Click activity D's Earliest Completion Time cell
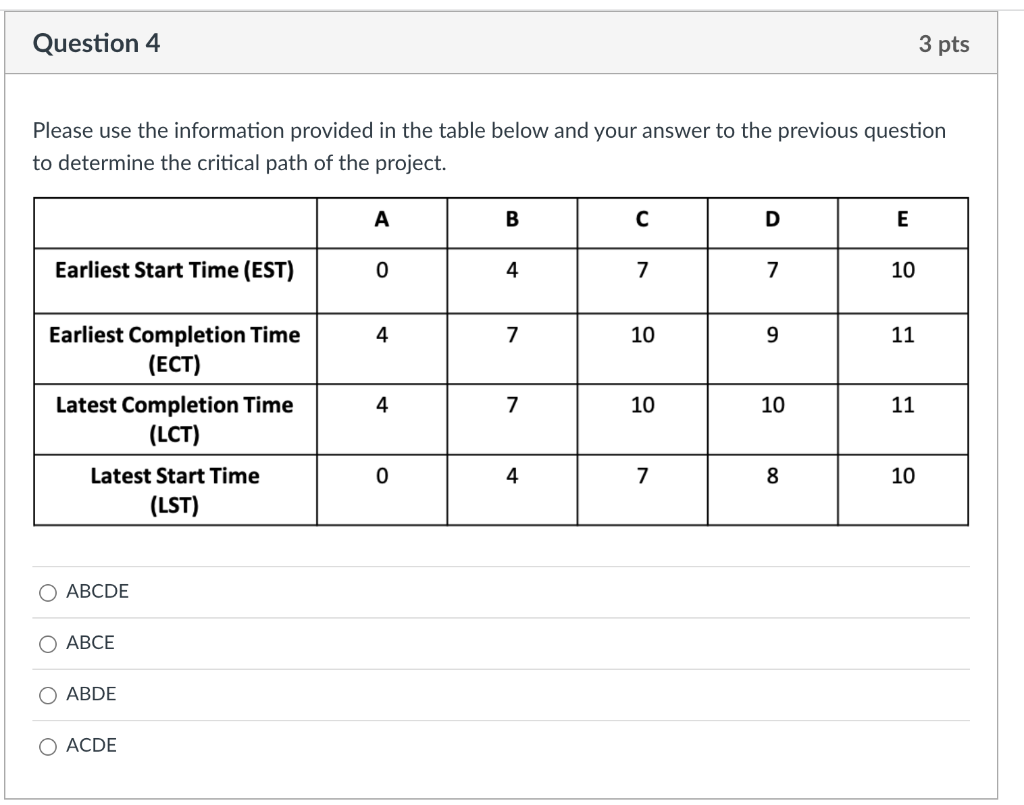This screenshot has height=805, width=1024. [x=772, y=335]
